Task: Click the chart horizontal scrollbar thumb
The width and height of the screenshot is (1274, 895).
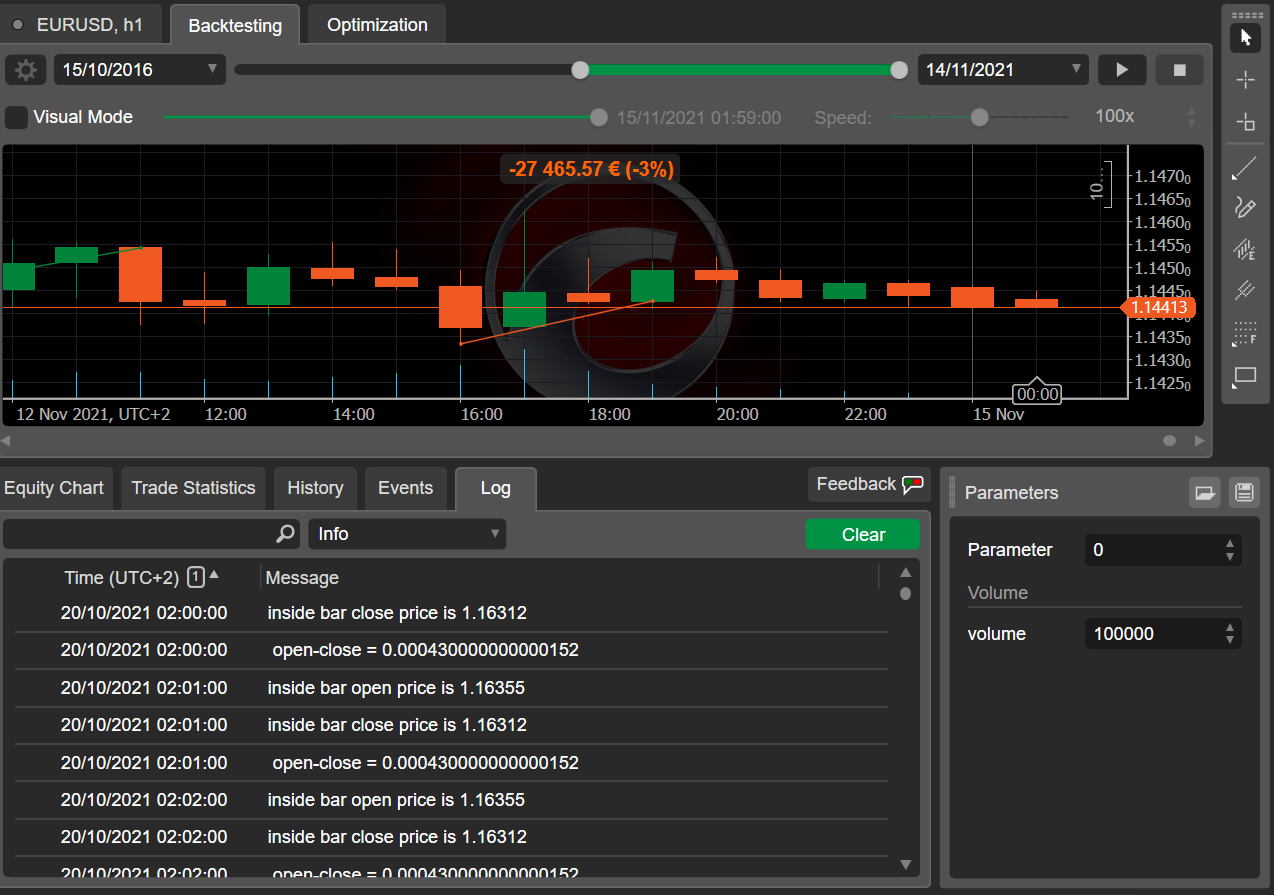Action: [1169, 440]
